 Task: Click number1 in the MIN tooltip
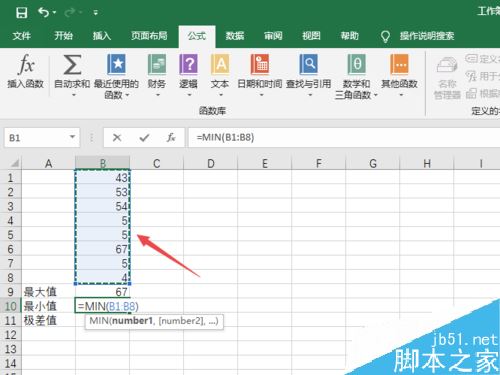point(132,321)
